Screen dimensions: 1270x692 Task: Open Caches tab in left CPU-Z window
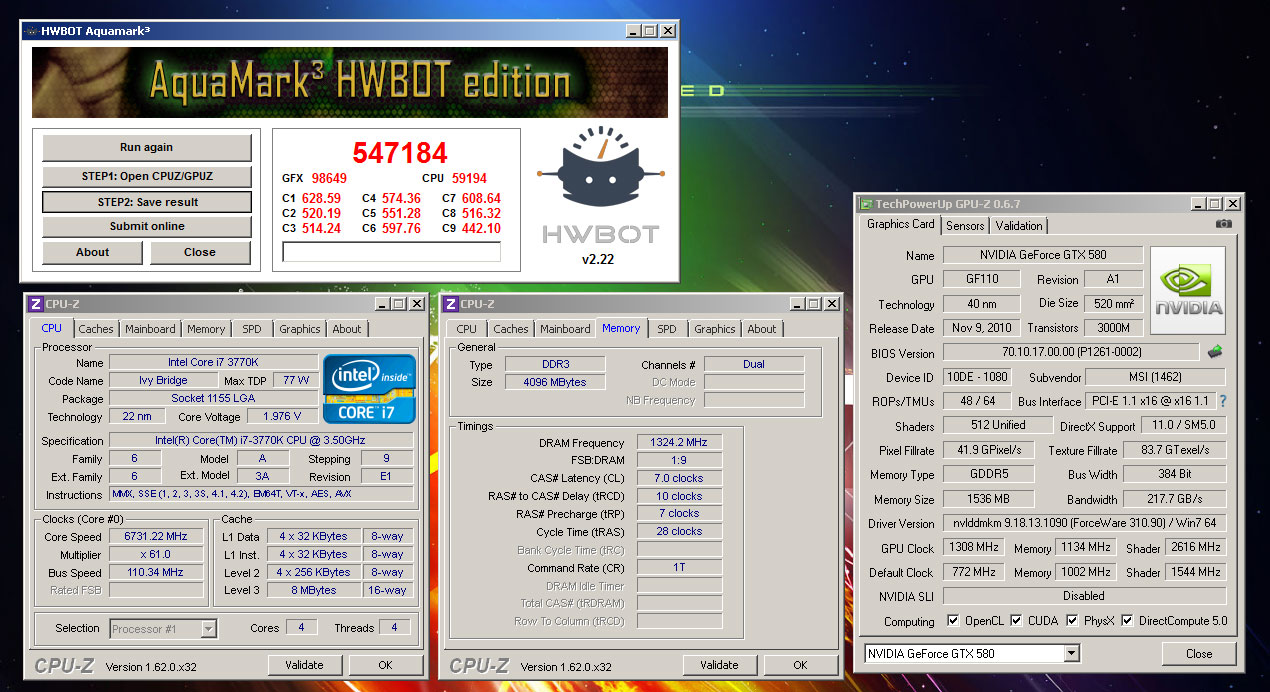click(96, 329)
